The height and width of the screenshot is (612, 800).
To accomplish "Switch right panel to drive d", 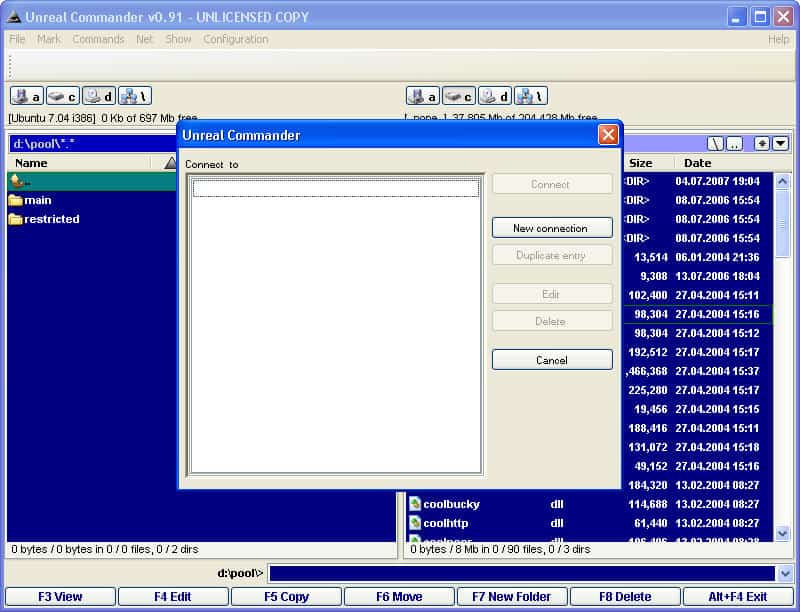I will coord(494,96).
